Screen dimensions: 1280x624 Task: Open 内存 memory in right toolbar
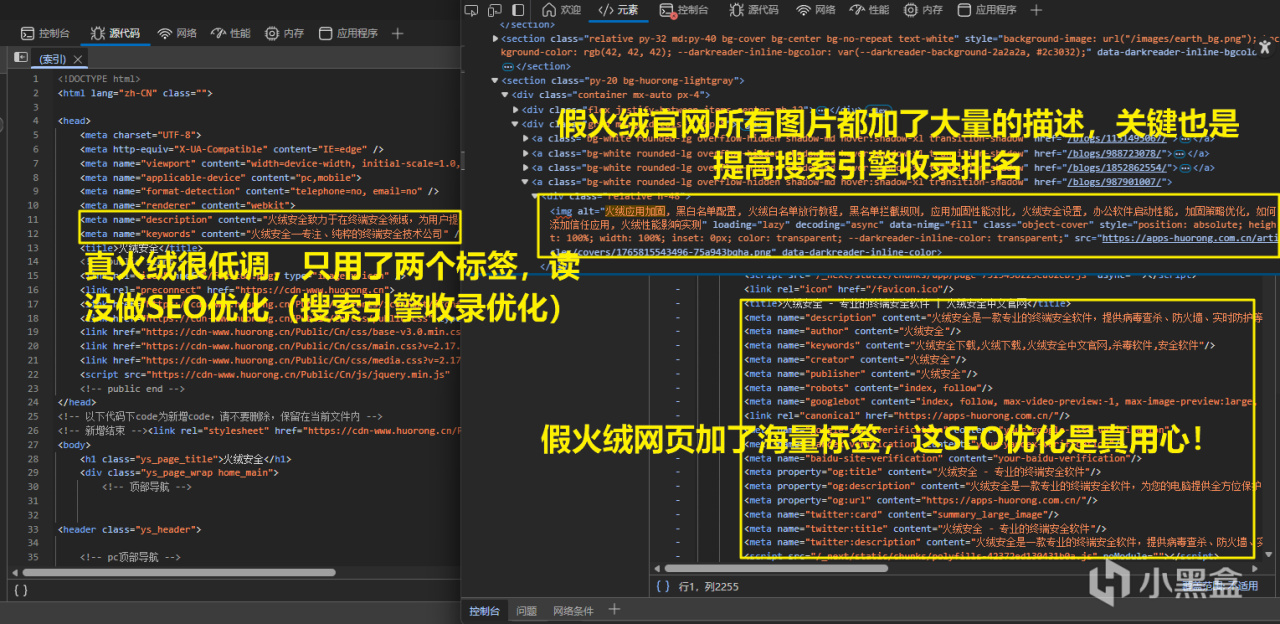(922, 10)
